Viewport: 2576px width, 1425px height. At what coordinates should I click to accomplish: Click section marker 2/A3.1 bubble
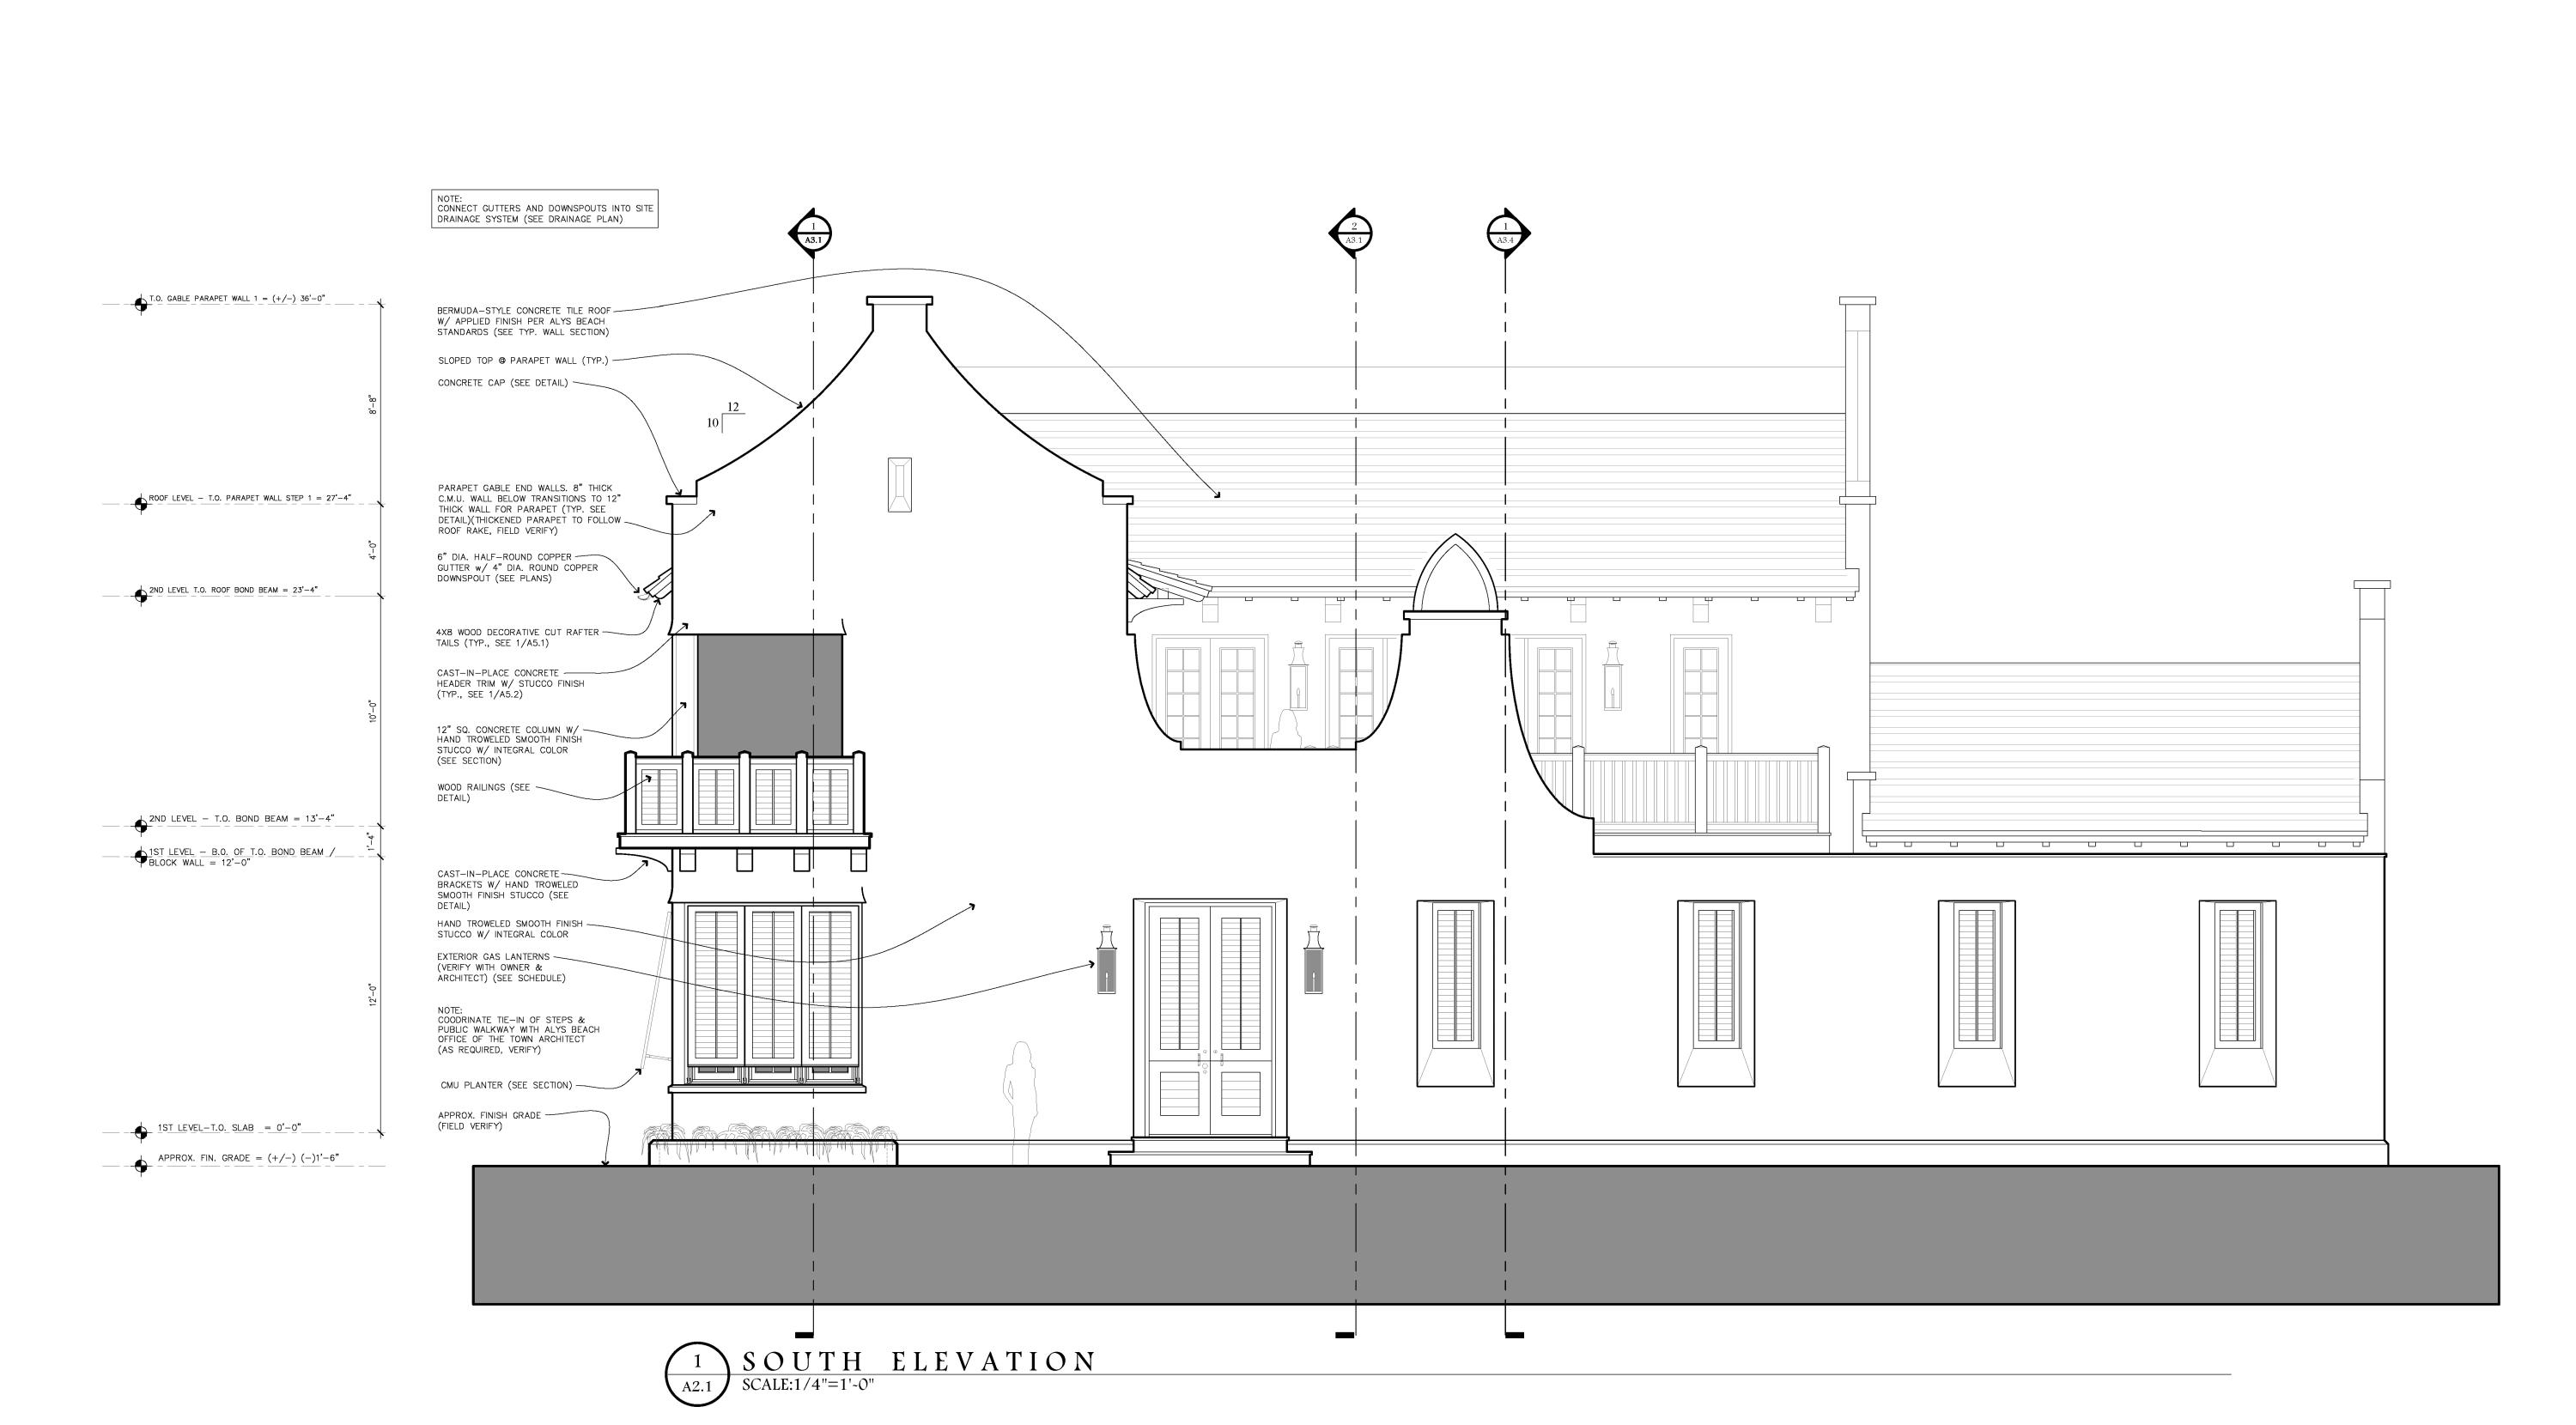click(1353, 234)
